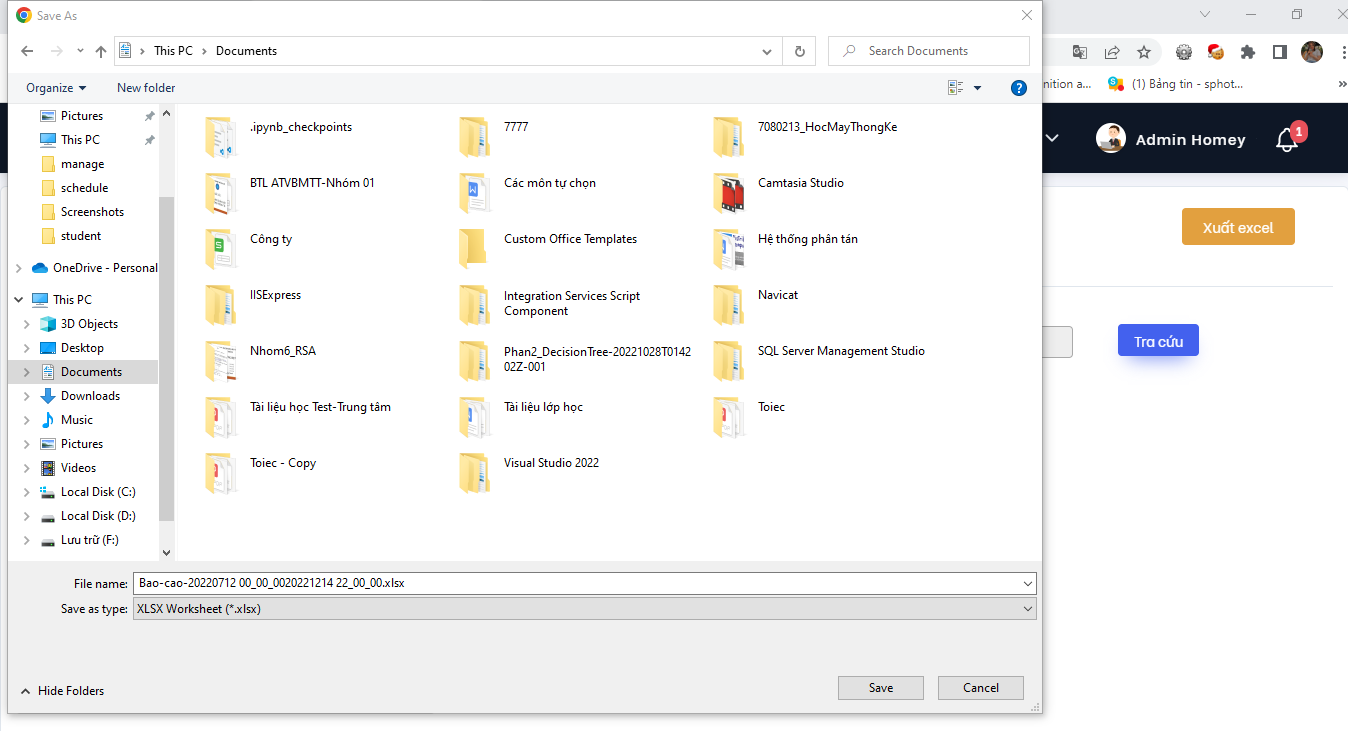Screen dimensions: 1348x731
Task: Click the Chrome bookmark star icon
Action: (x=1144, y=52)
